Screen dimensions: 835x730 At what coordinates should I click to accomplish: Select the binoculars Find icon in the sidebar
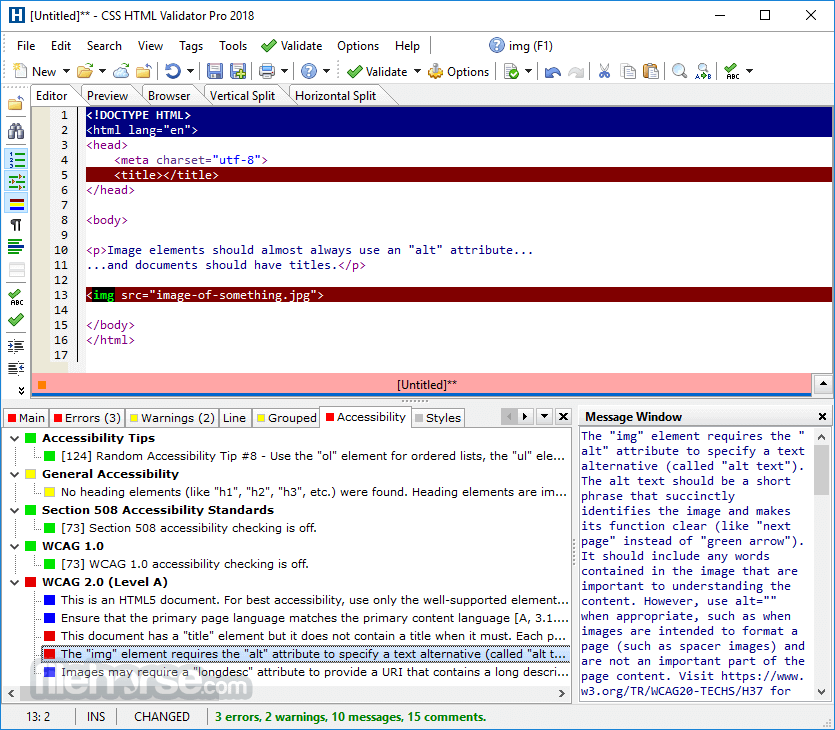(x=15, y=130)
